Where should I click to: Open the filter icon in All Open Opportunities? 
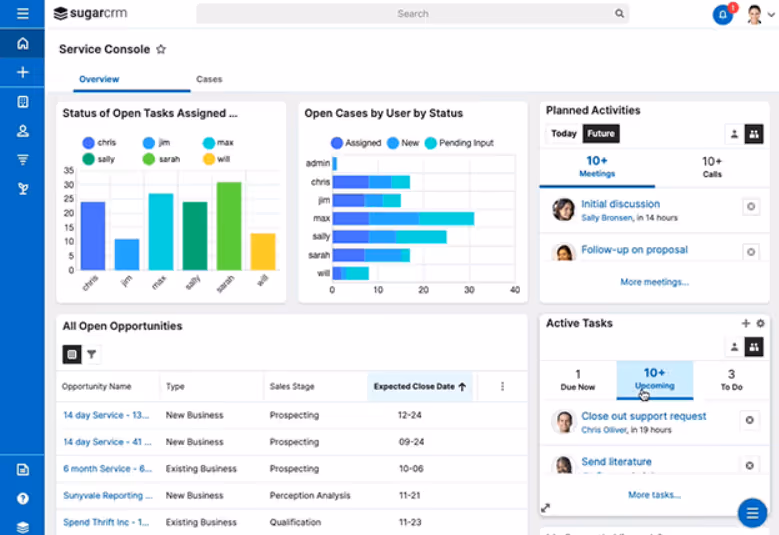pyautogui.click(x=91, y=354)
